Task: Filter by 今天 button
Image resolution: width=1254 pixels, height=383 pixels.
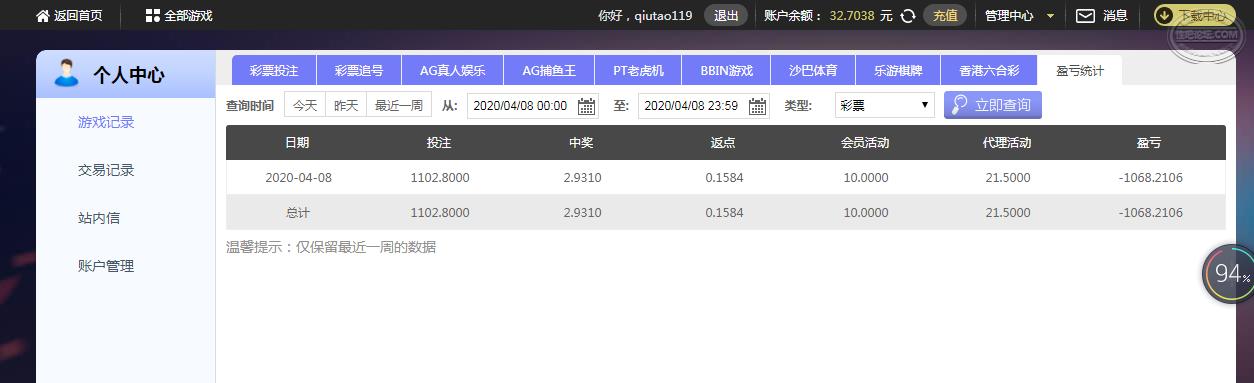Action: [305, 105]
